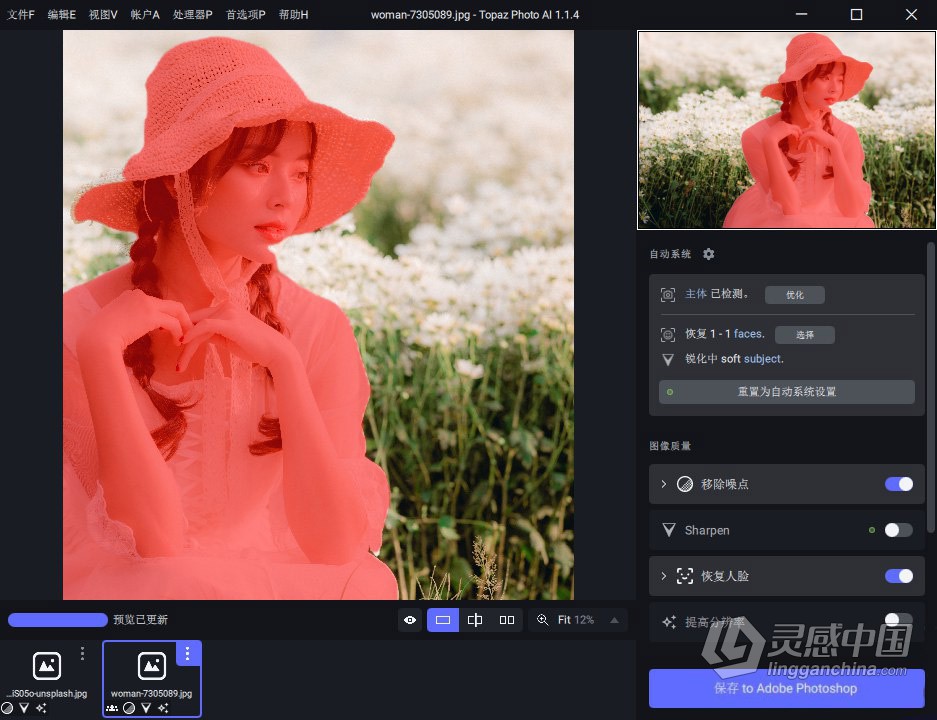The width and height of the screenshot is (937, 720).
Task: Open the 帮助H menu
Action: pos(293,14)
